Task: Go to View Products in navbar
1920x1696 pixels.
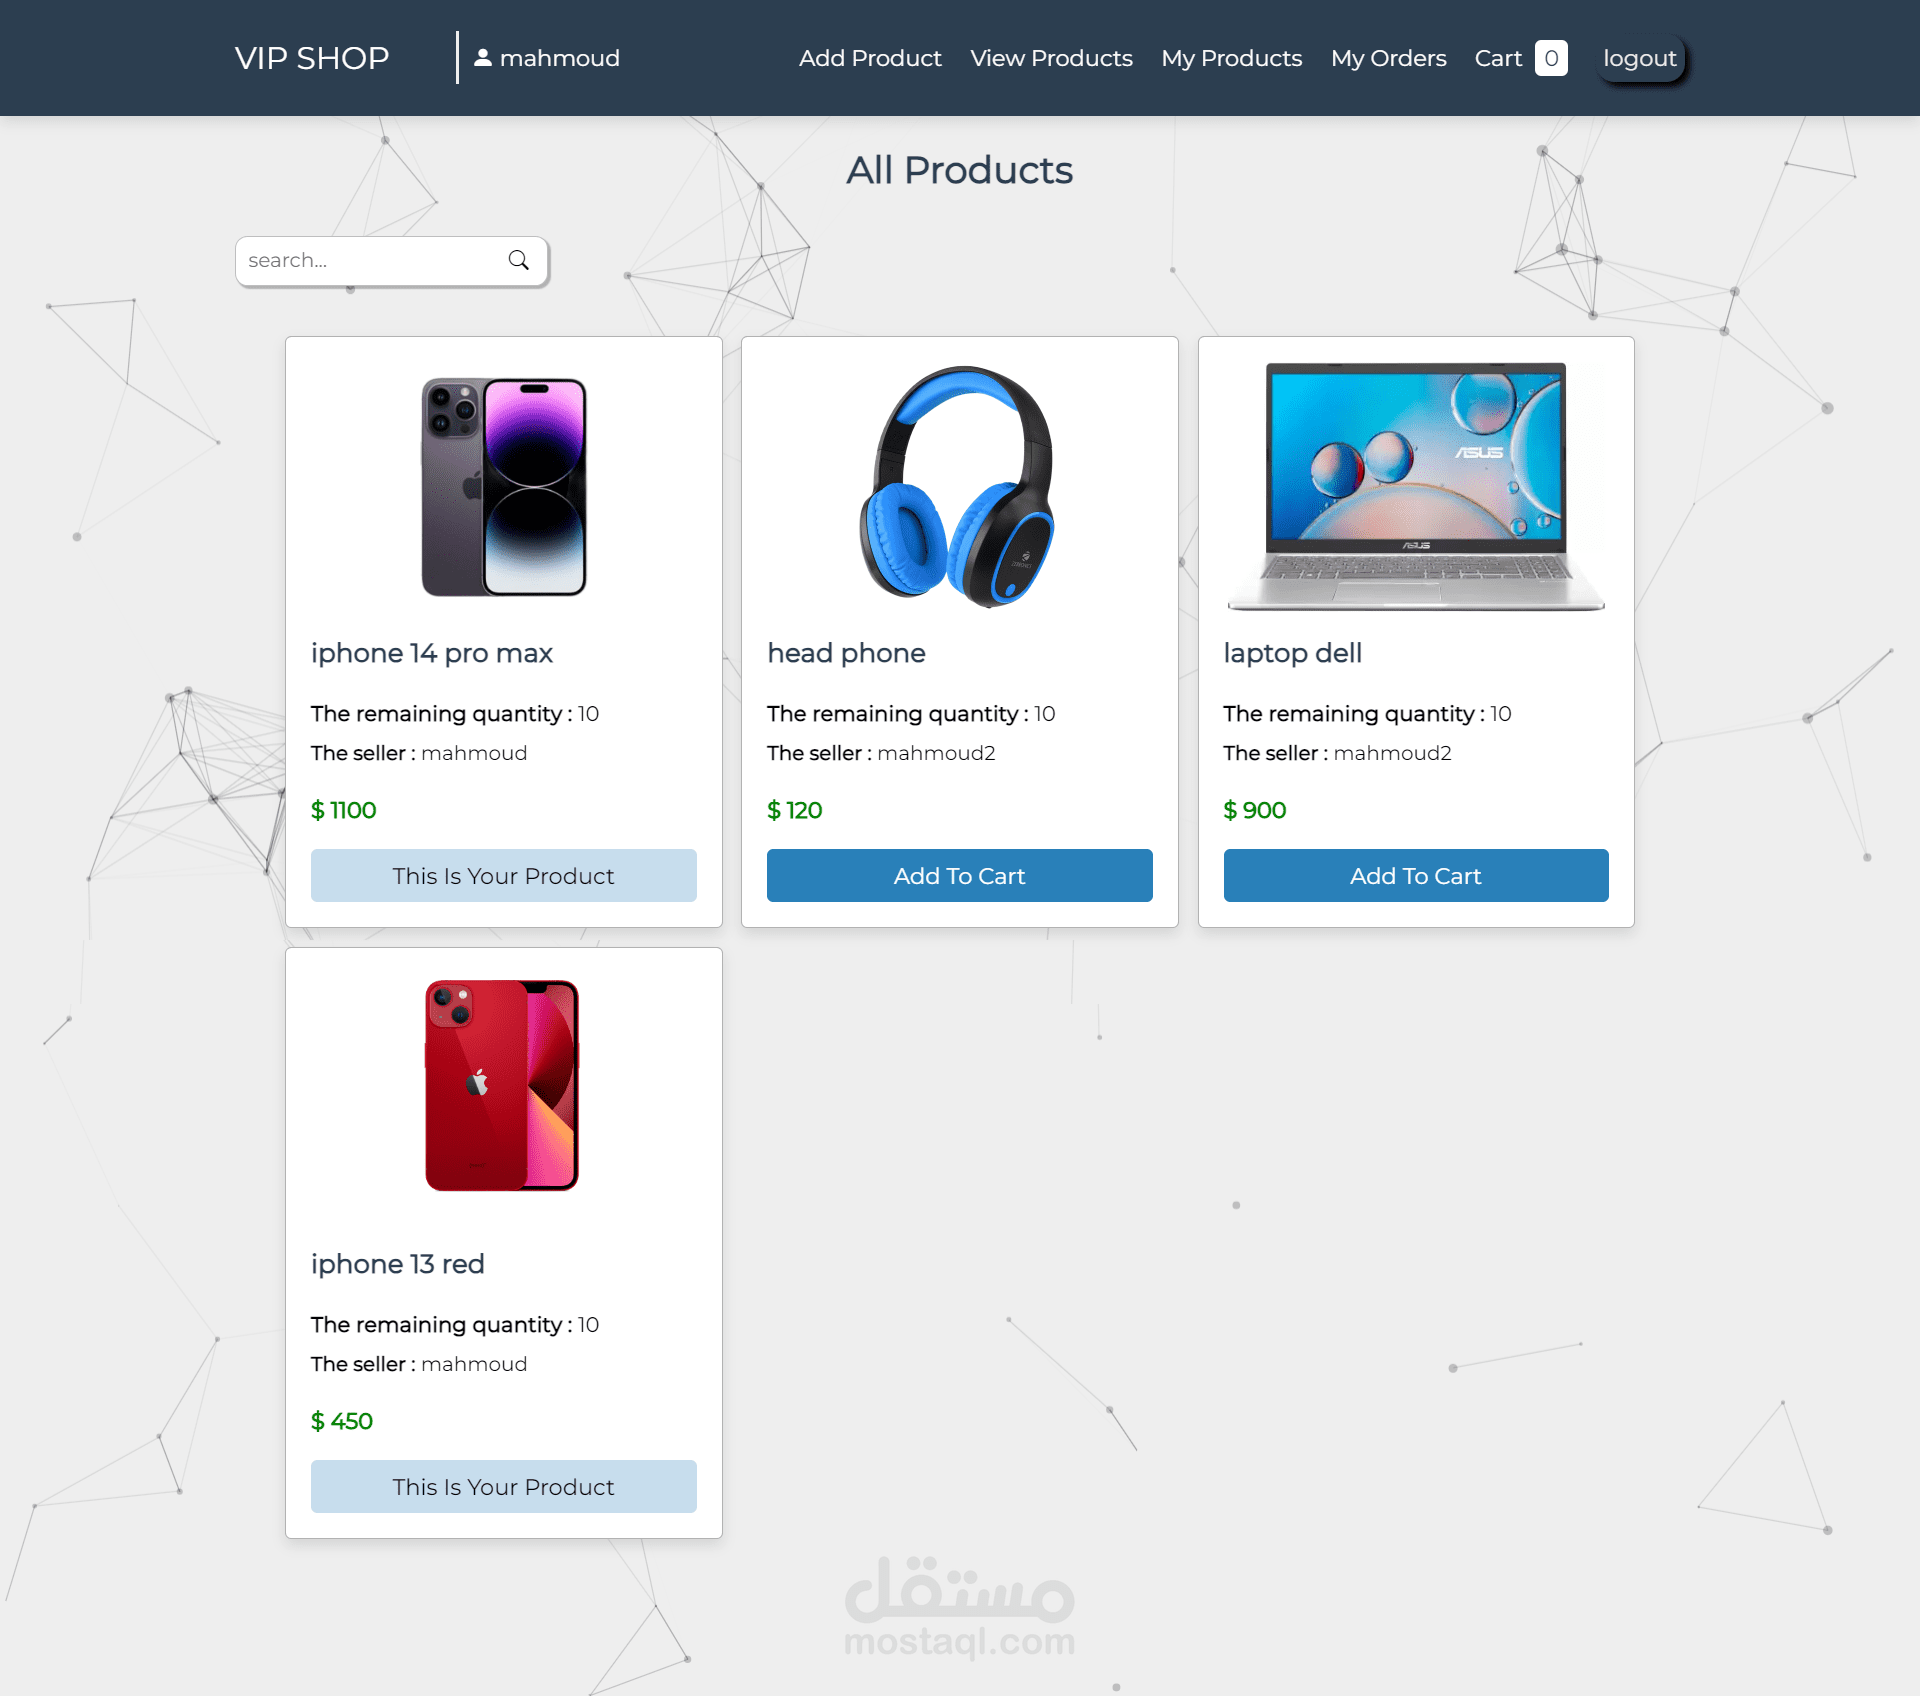Action: [x=1051, y=58]
